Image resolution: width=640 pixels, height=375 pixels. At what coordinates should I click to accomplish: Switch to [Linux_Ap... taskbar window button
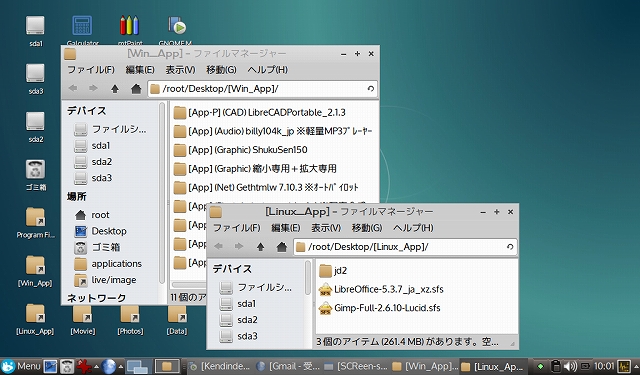click(x=493, y=366)
